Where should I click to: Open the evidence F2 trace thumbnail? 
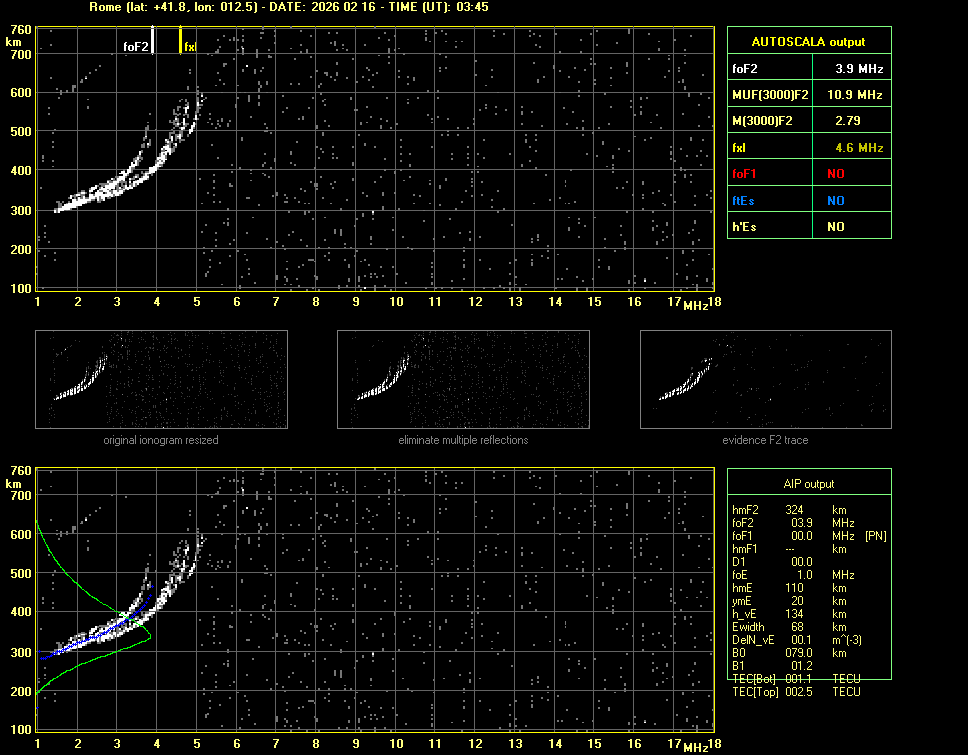765,380
